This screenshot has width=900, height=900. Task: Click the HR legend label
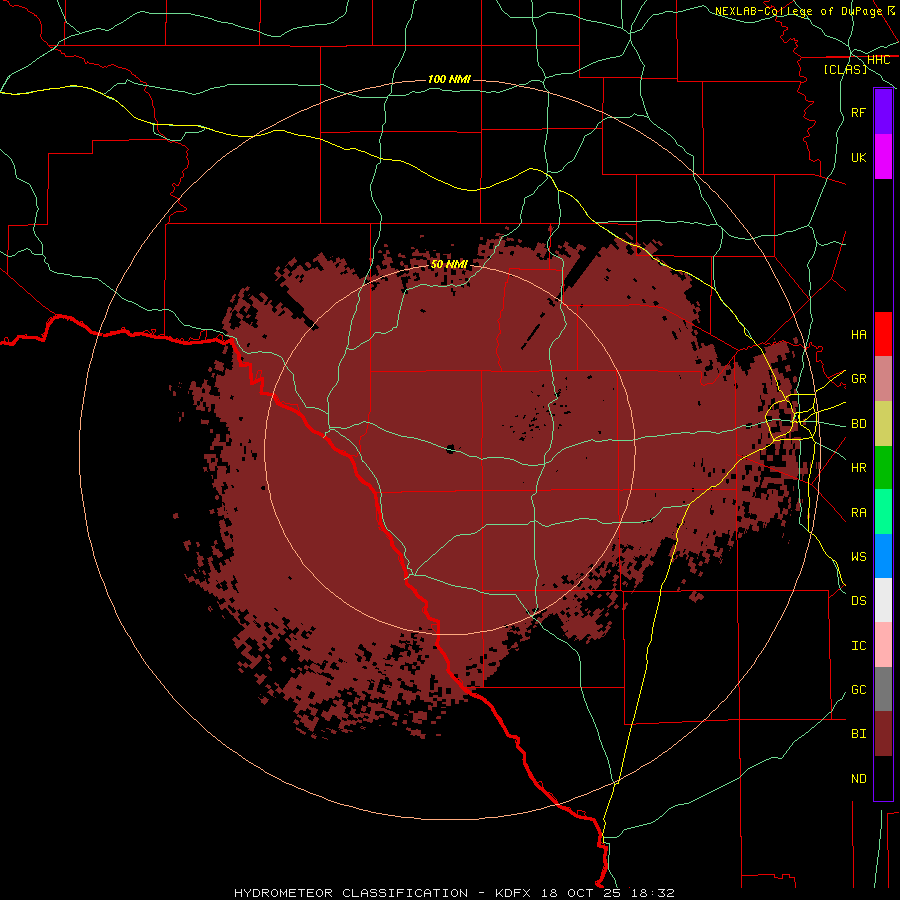coord(859,468)
